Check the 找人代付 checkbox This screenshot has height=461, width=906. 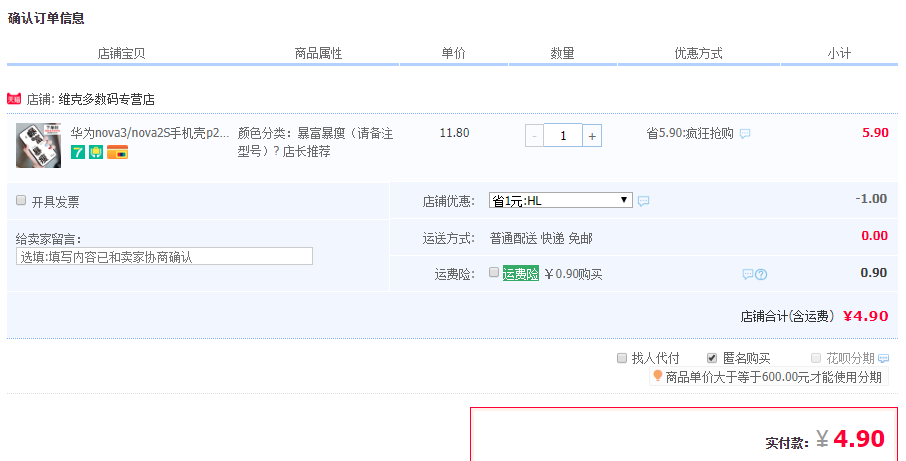[x=622, y=358]
